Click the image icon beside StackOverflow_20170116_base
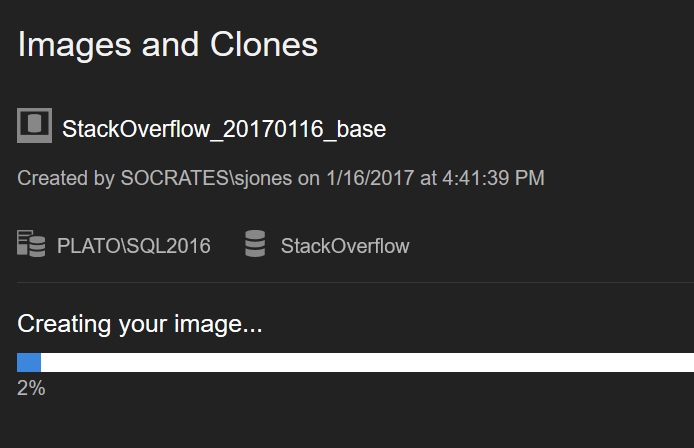The image size is (694, 448). click(x=34, y=126)
